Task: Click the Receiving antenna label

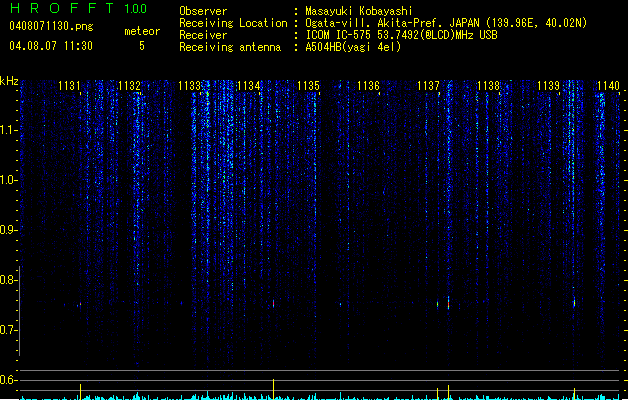Action: pos(230,47)
